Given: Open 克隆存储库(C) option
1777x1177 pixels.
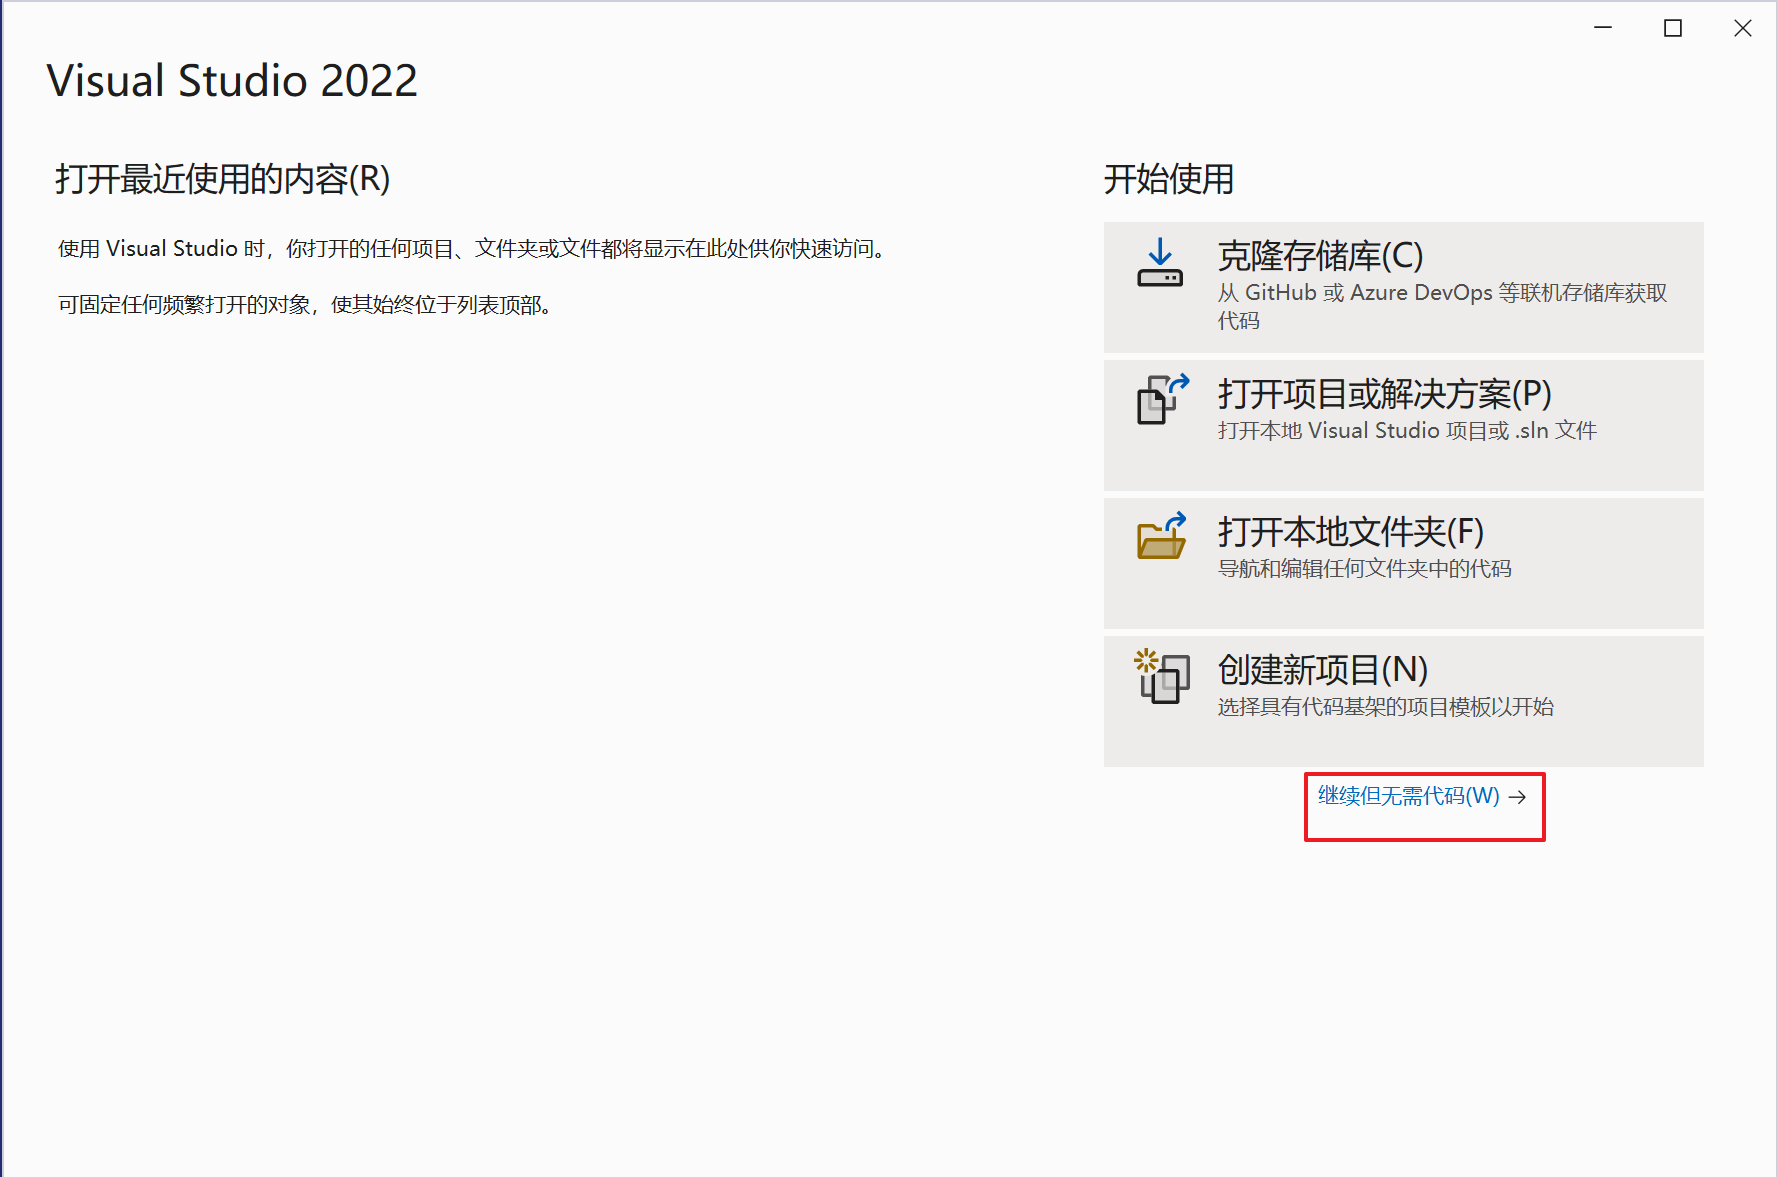Looking at the screenshot, I should (1403, 287).
